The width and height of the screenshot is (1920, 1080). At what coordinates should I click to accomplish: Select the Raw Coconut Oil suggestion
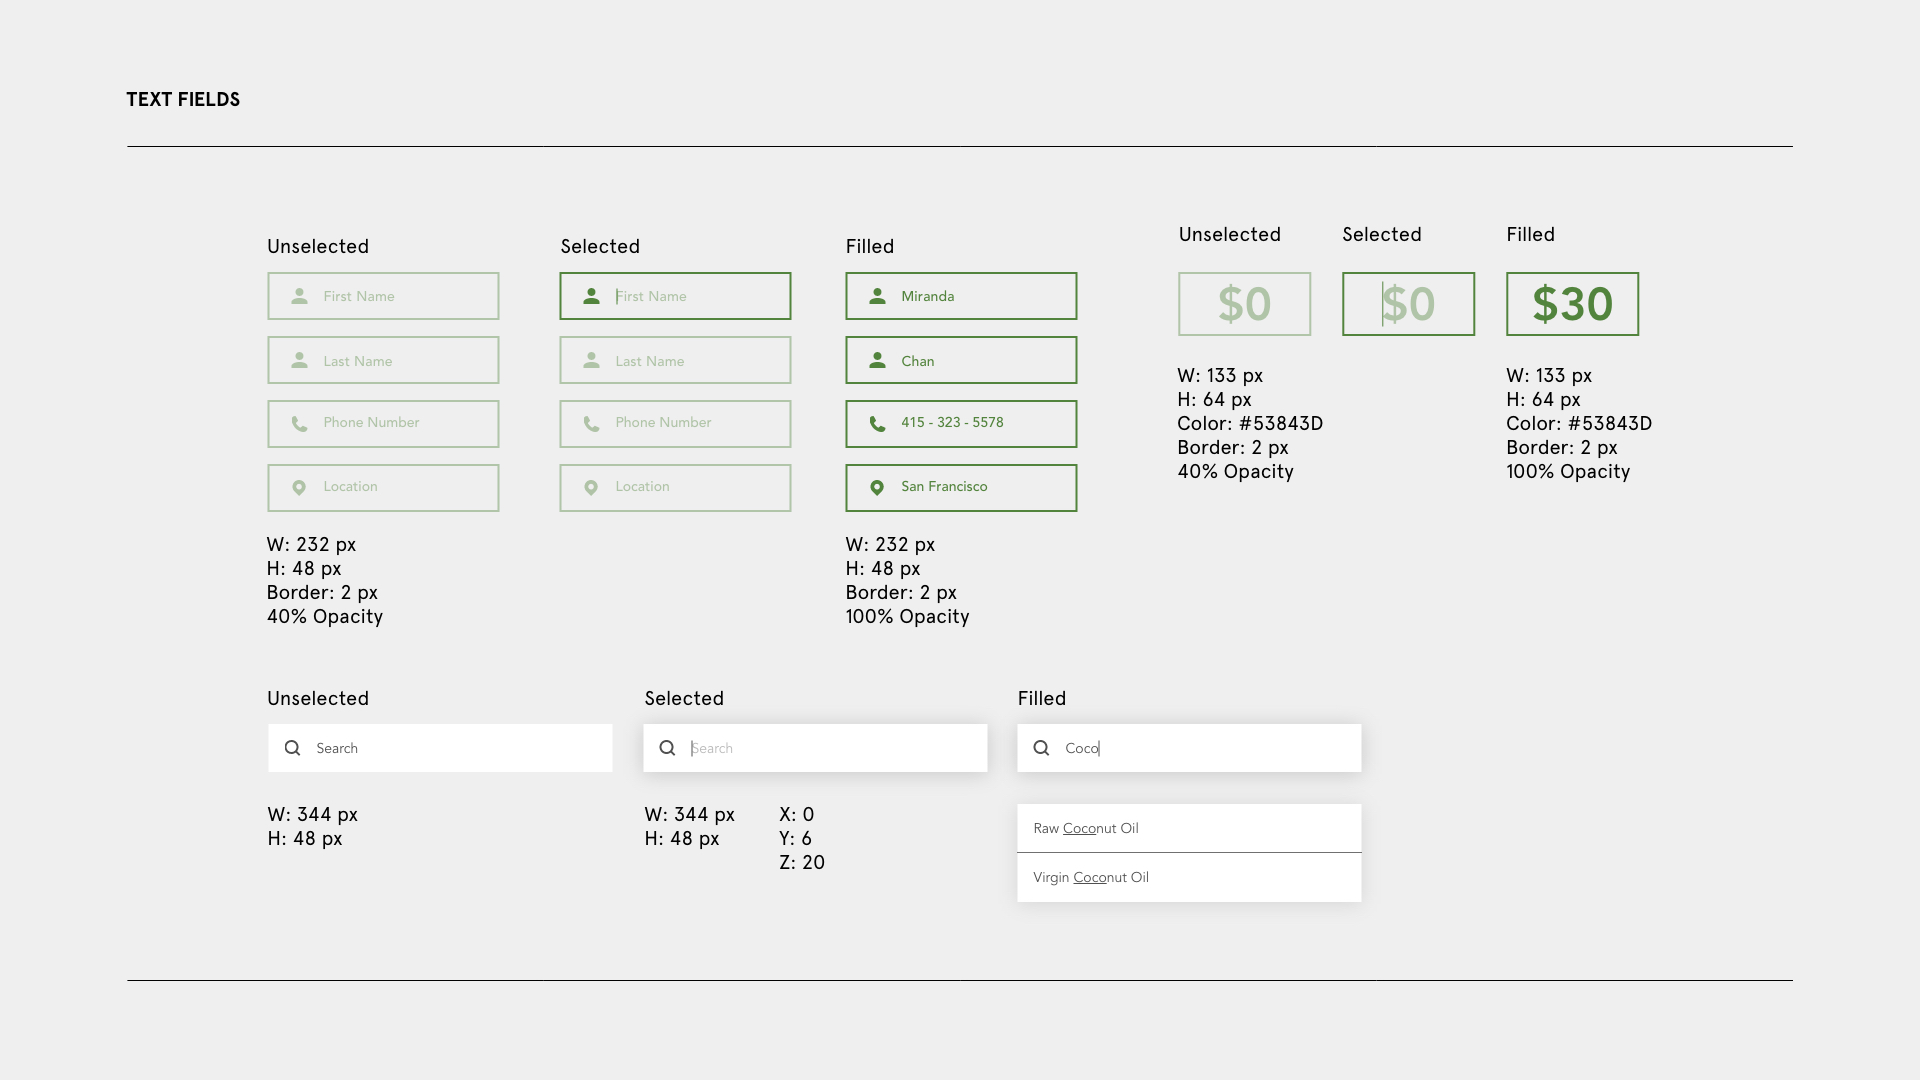(x=1188, y=828)
